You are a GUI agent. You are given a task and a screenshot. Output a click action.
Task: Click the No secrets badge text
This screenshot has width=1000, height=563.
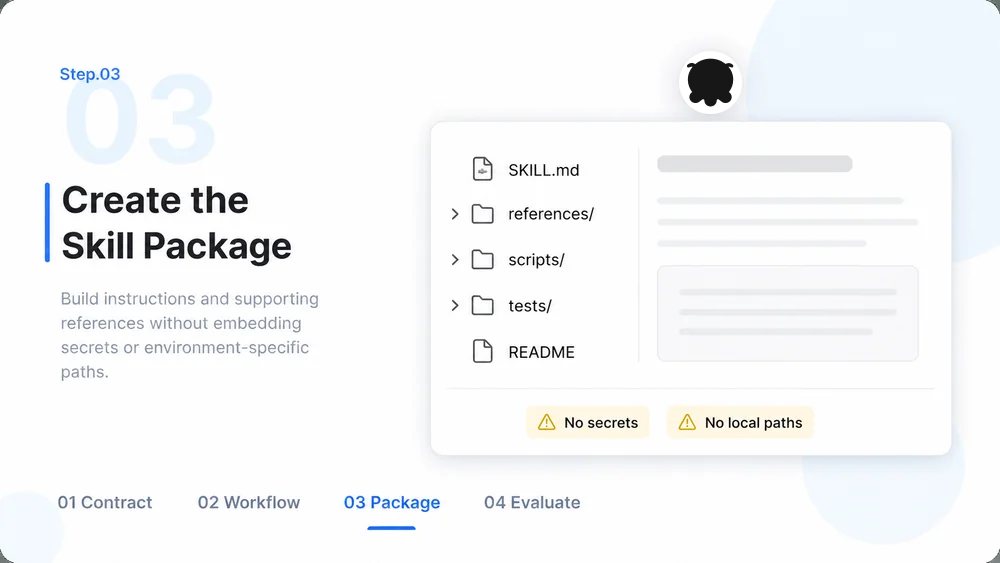[601, 423]
